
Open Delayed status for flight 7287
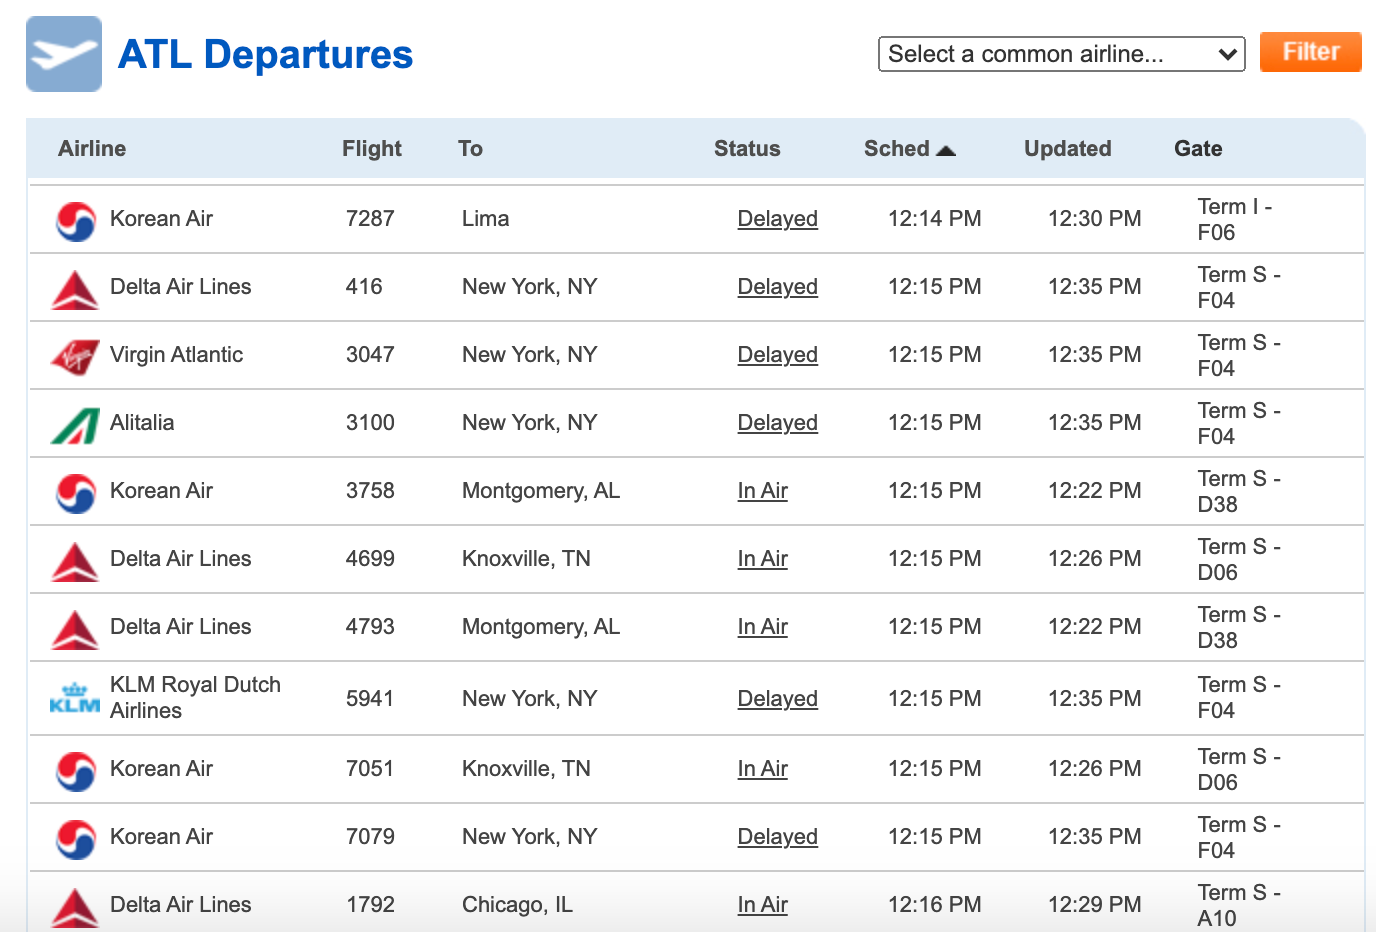777,219
